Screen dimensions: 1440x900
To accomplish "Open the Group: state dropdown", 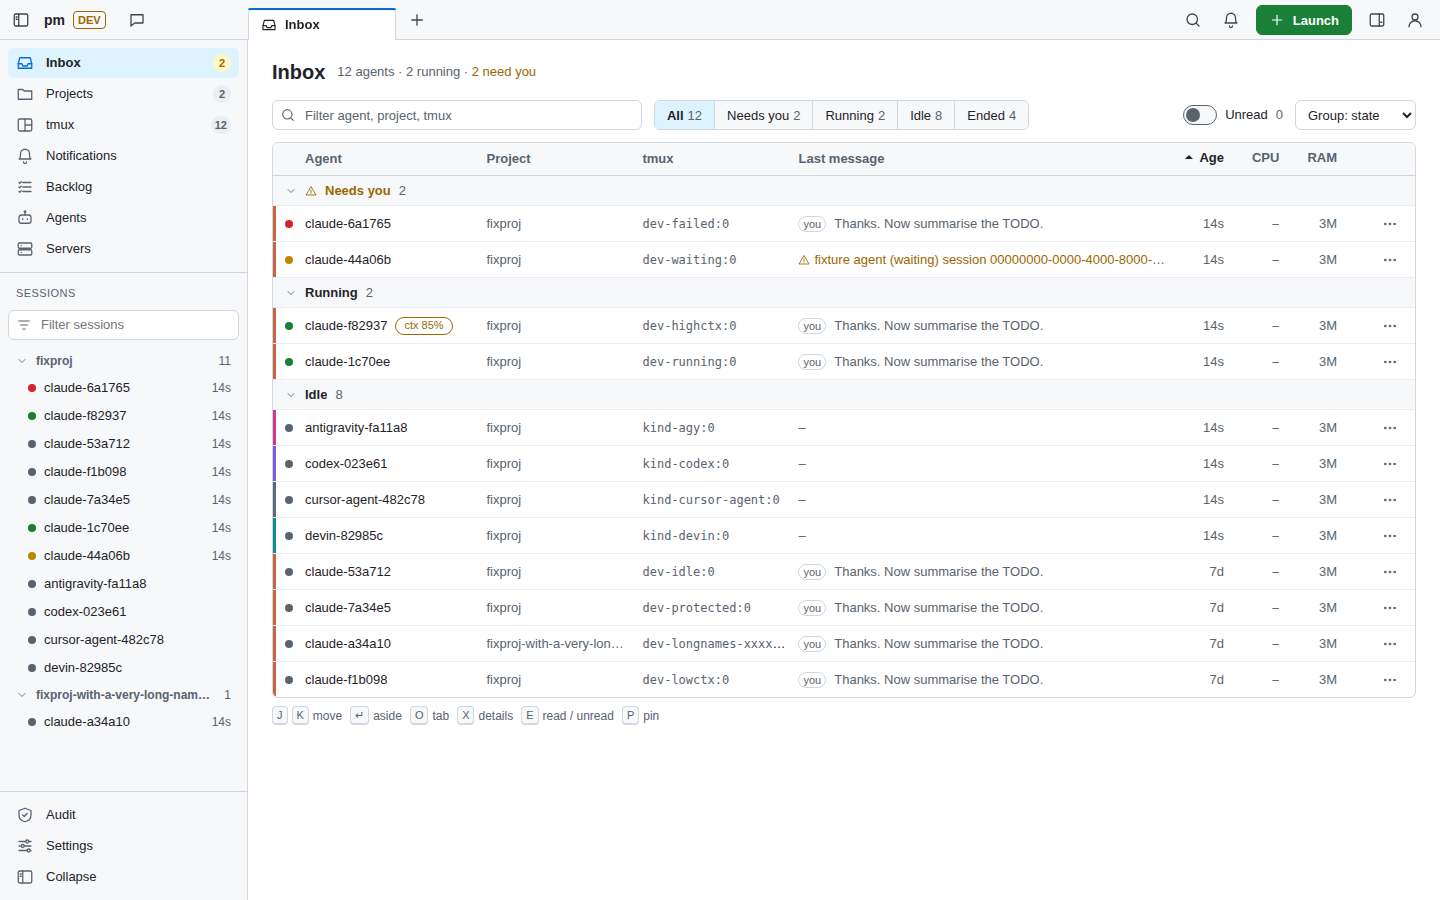I will pos(1355,115).
